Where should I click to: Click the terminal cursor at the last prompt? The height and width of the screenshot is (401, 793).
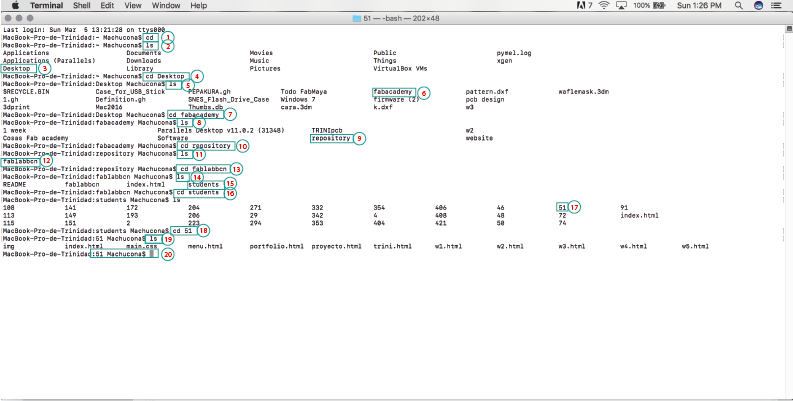(x=154, y=254)
